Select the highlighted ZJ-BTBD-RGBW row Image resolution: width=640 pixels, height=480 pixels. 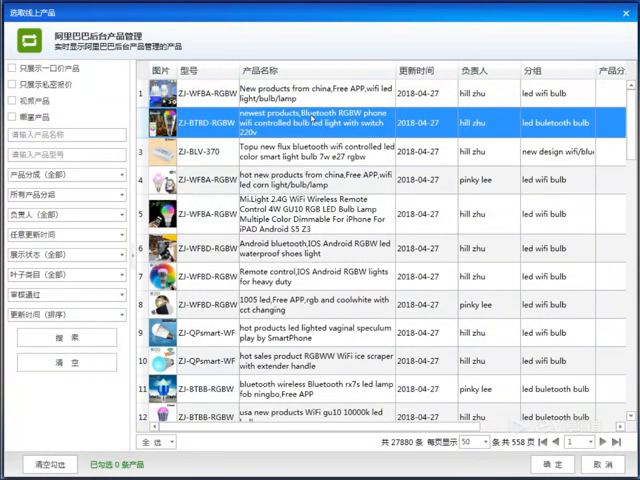point(381,122)
